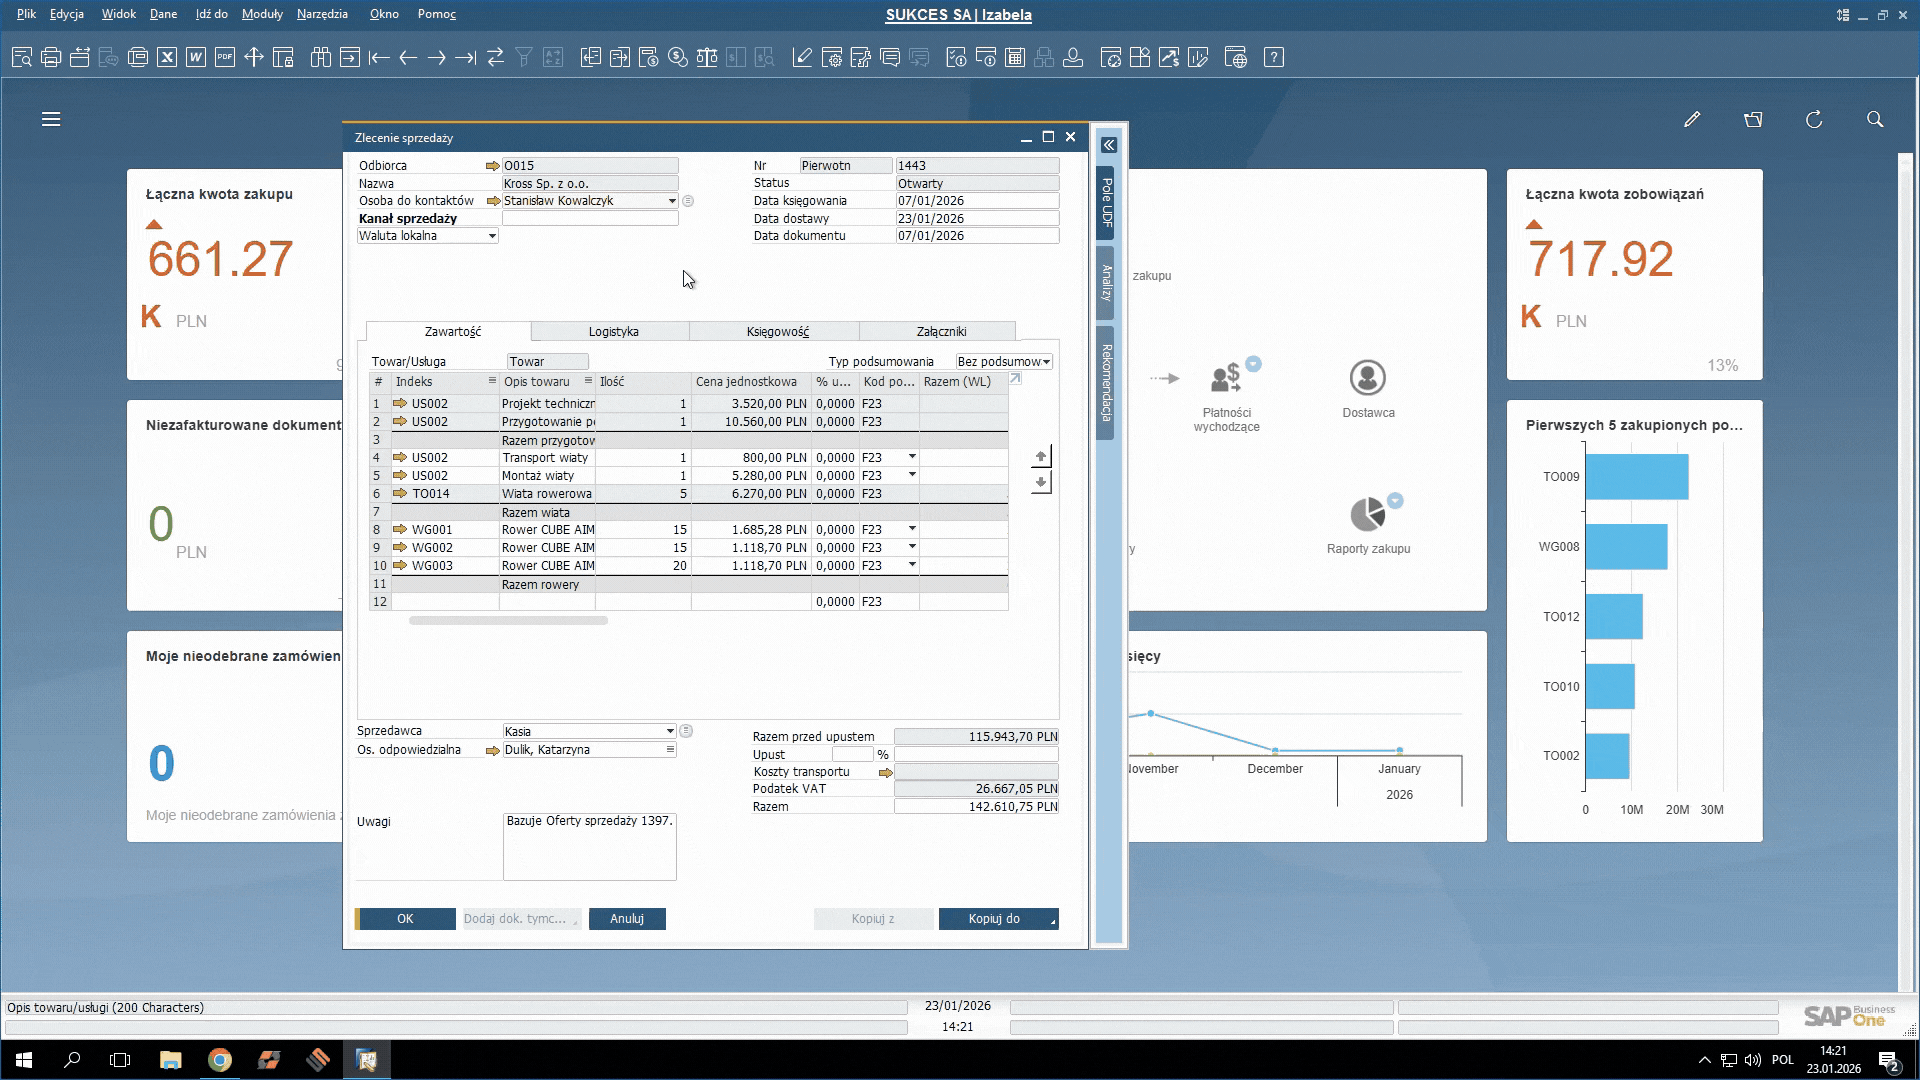
Task: Export to Excel toolbar icon
Action: point(167,58)
